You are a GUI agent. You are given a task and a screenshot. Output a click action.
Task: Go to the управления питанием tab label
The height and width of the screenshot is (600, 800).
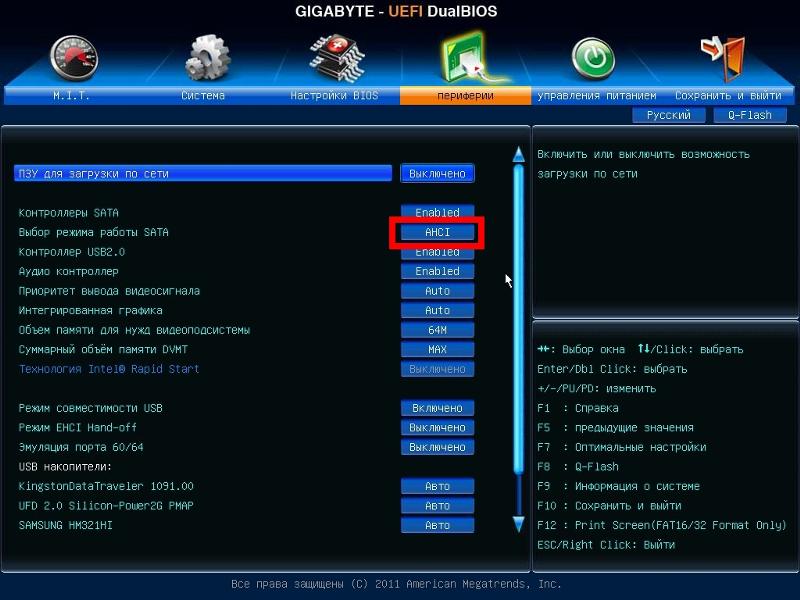click(596, 95)
